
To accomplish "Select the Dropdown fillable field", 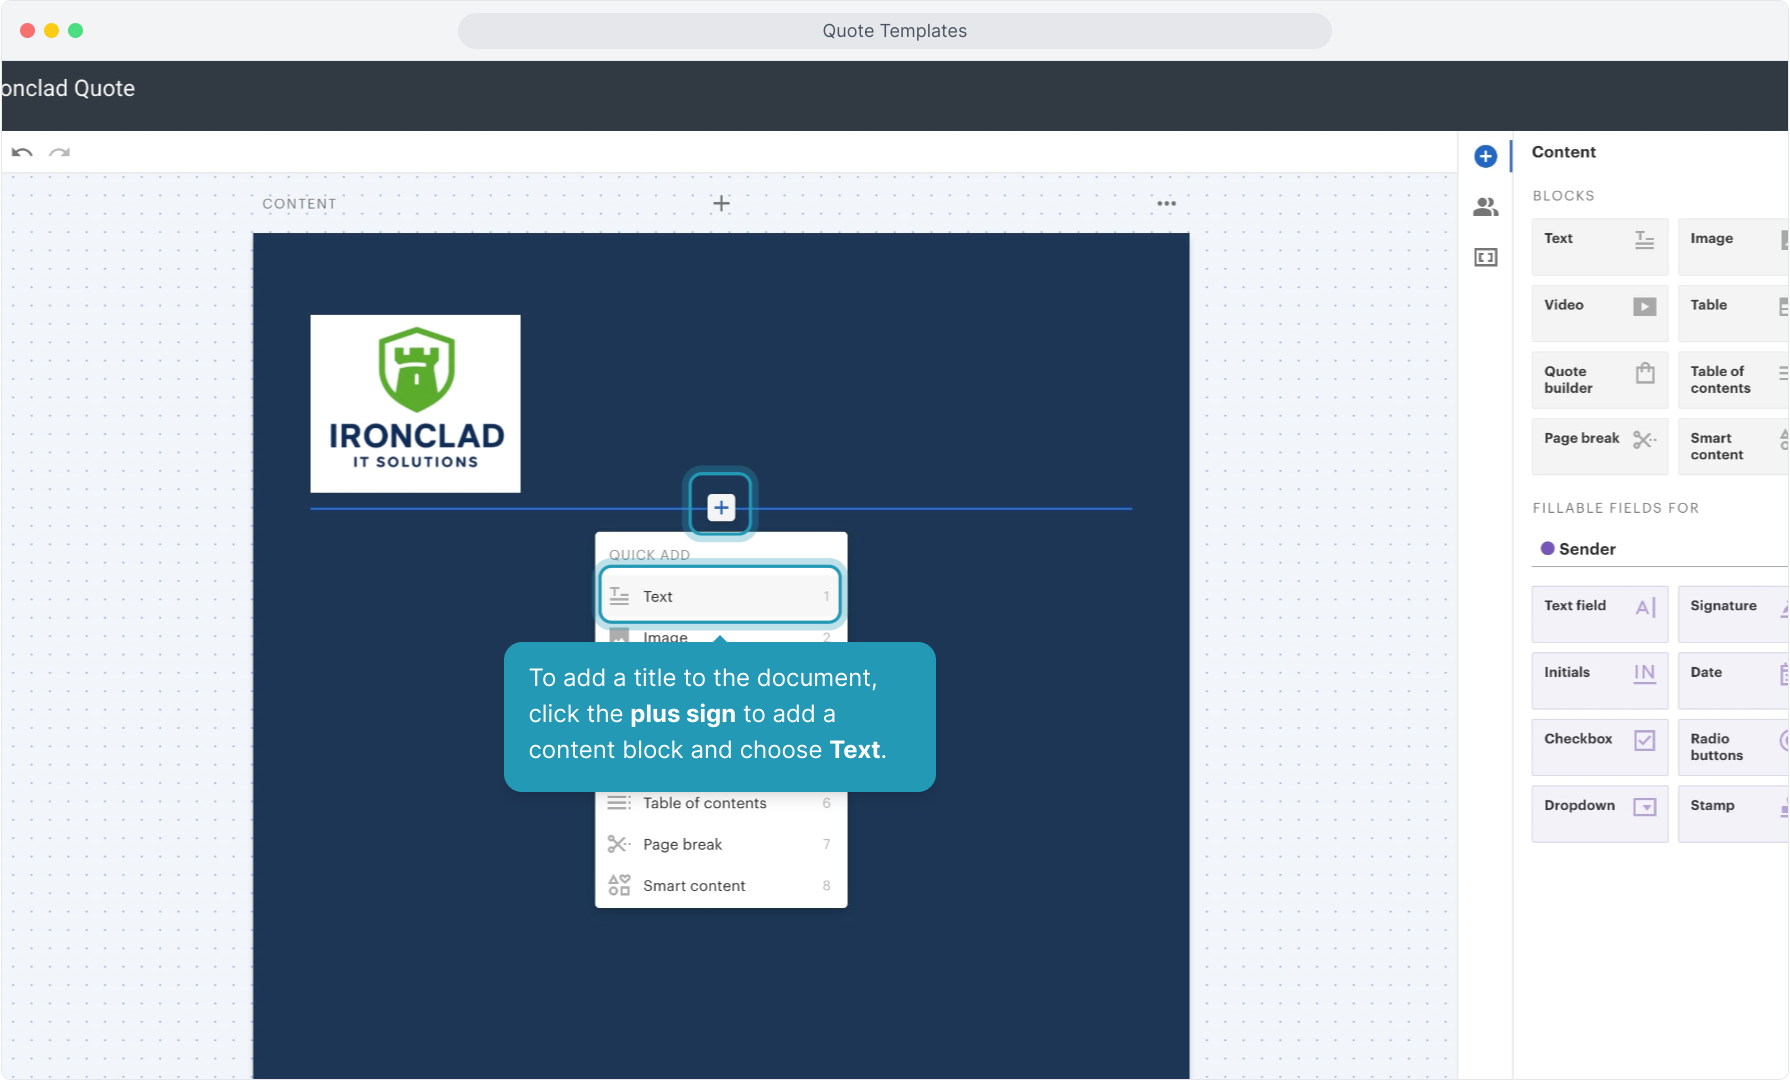I will pyautogui.click(x=1599, y=814).
